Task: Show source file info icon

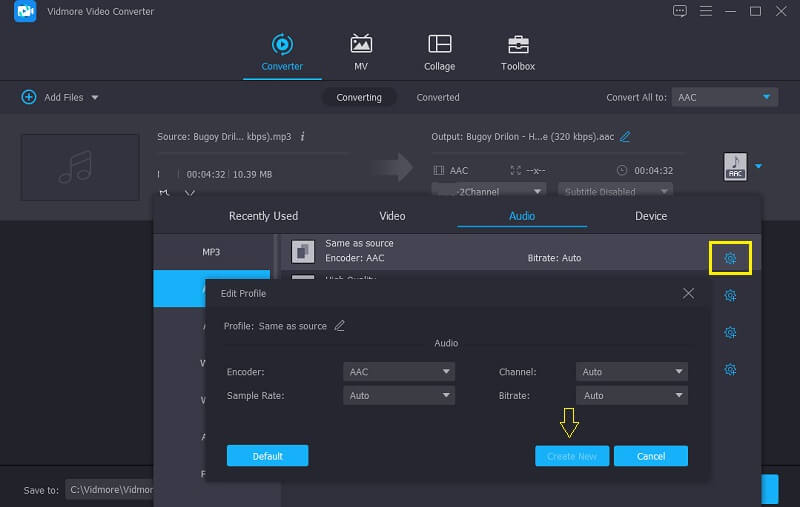Action: tap(302, 136)
